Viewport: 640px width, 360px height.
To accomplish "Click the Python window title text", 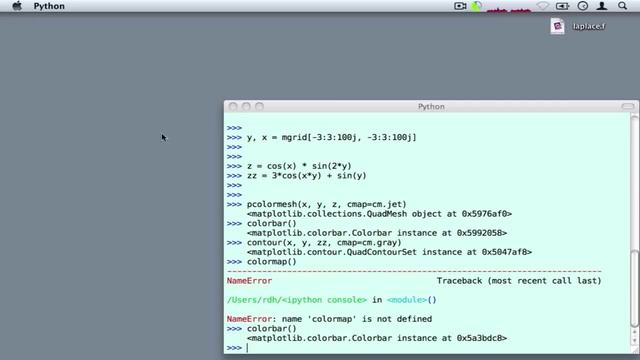I will pyautogui.click(x=431, y=107).
